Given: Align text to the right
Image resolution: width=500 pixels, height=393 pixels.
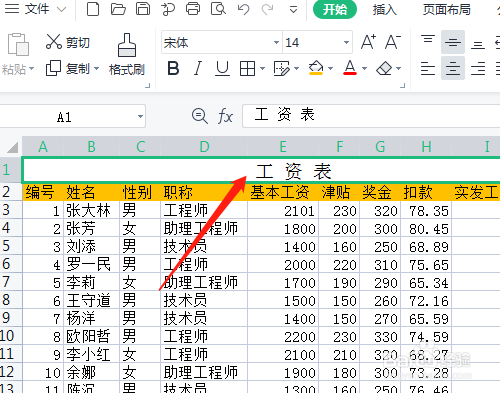Looking at the screenshot, I should pos(478,68).
